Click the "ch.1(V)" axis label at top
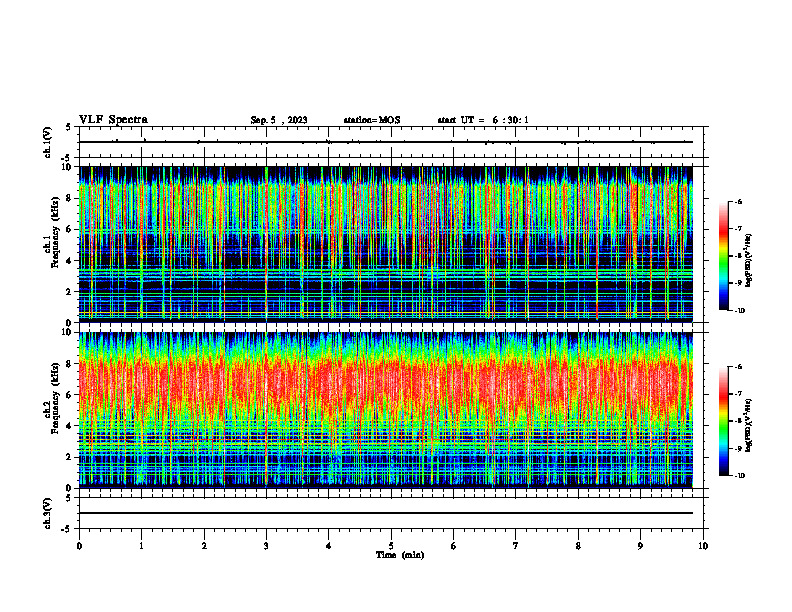The width and height of the screenshot is (792, 612). pyautogui.click(x=47, y=142)
